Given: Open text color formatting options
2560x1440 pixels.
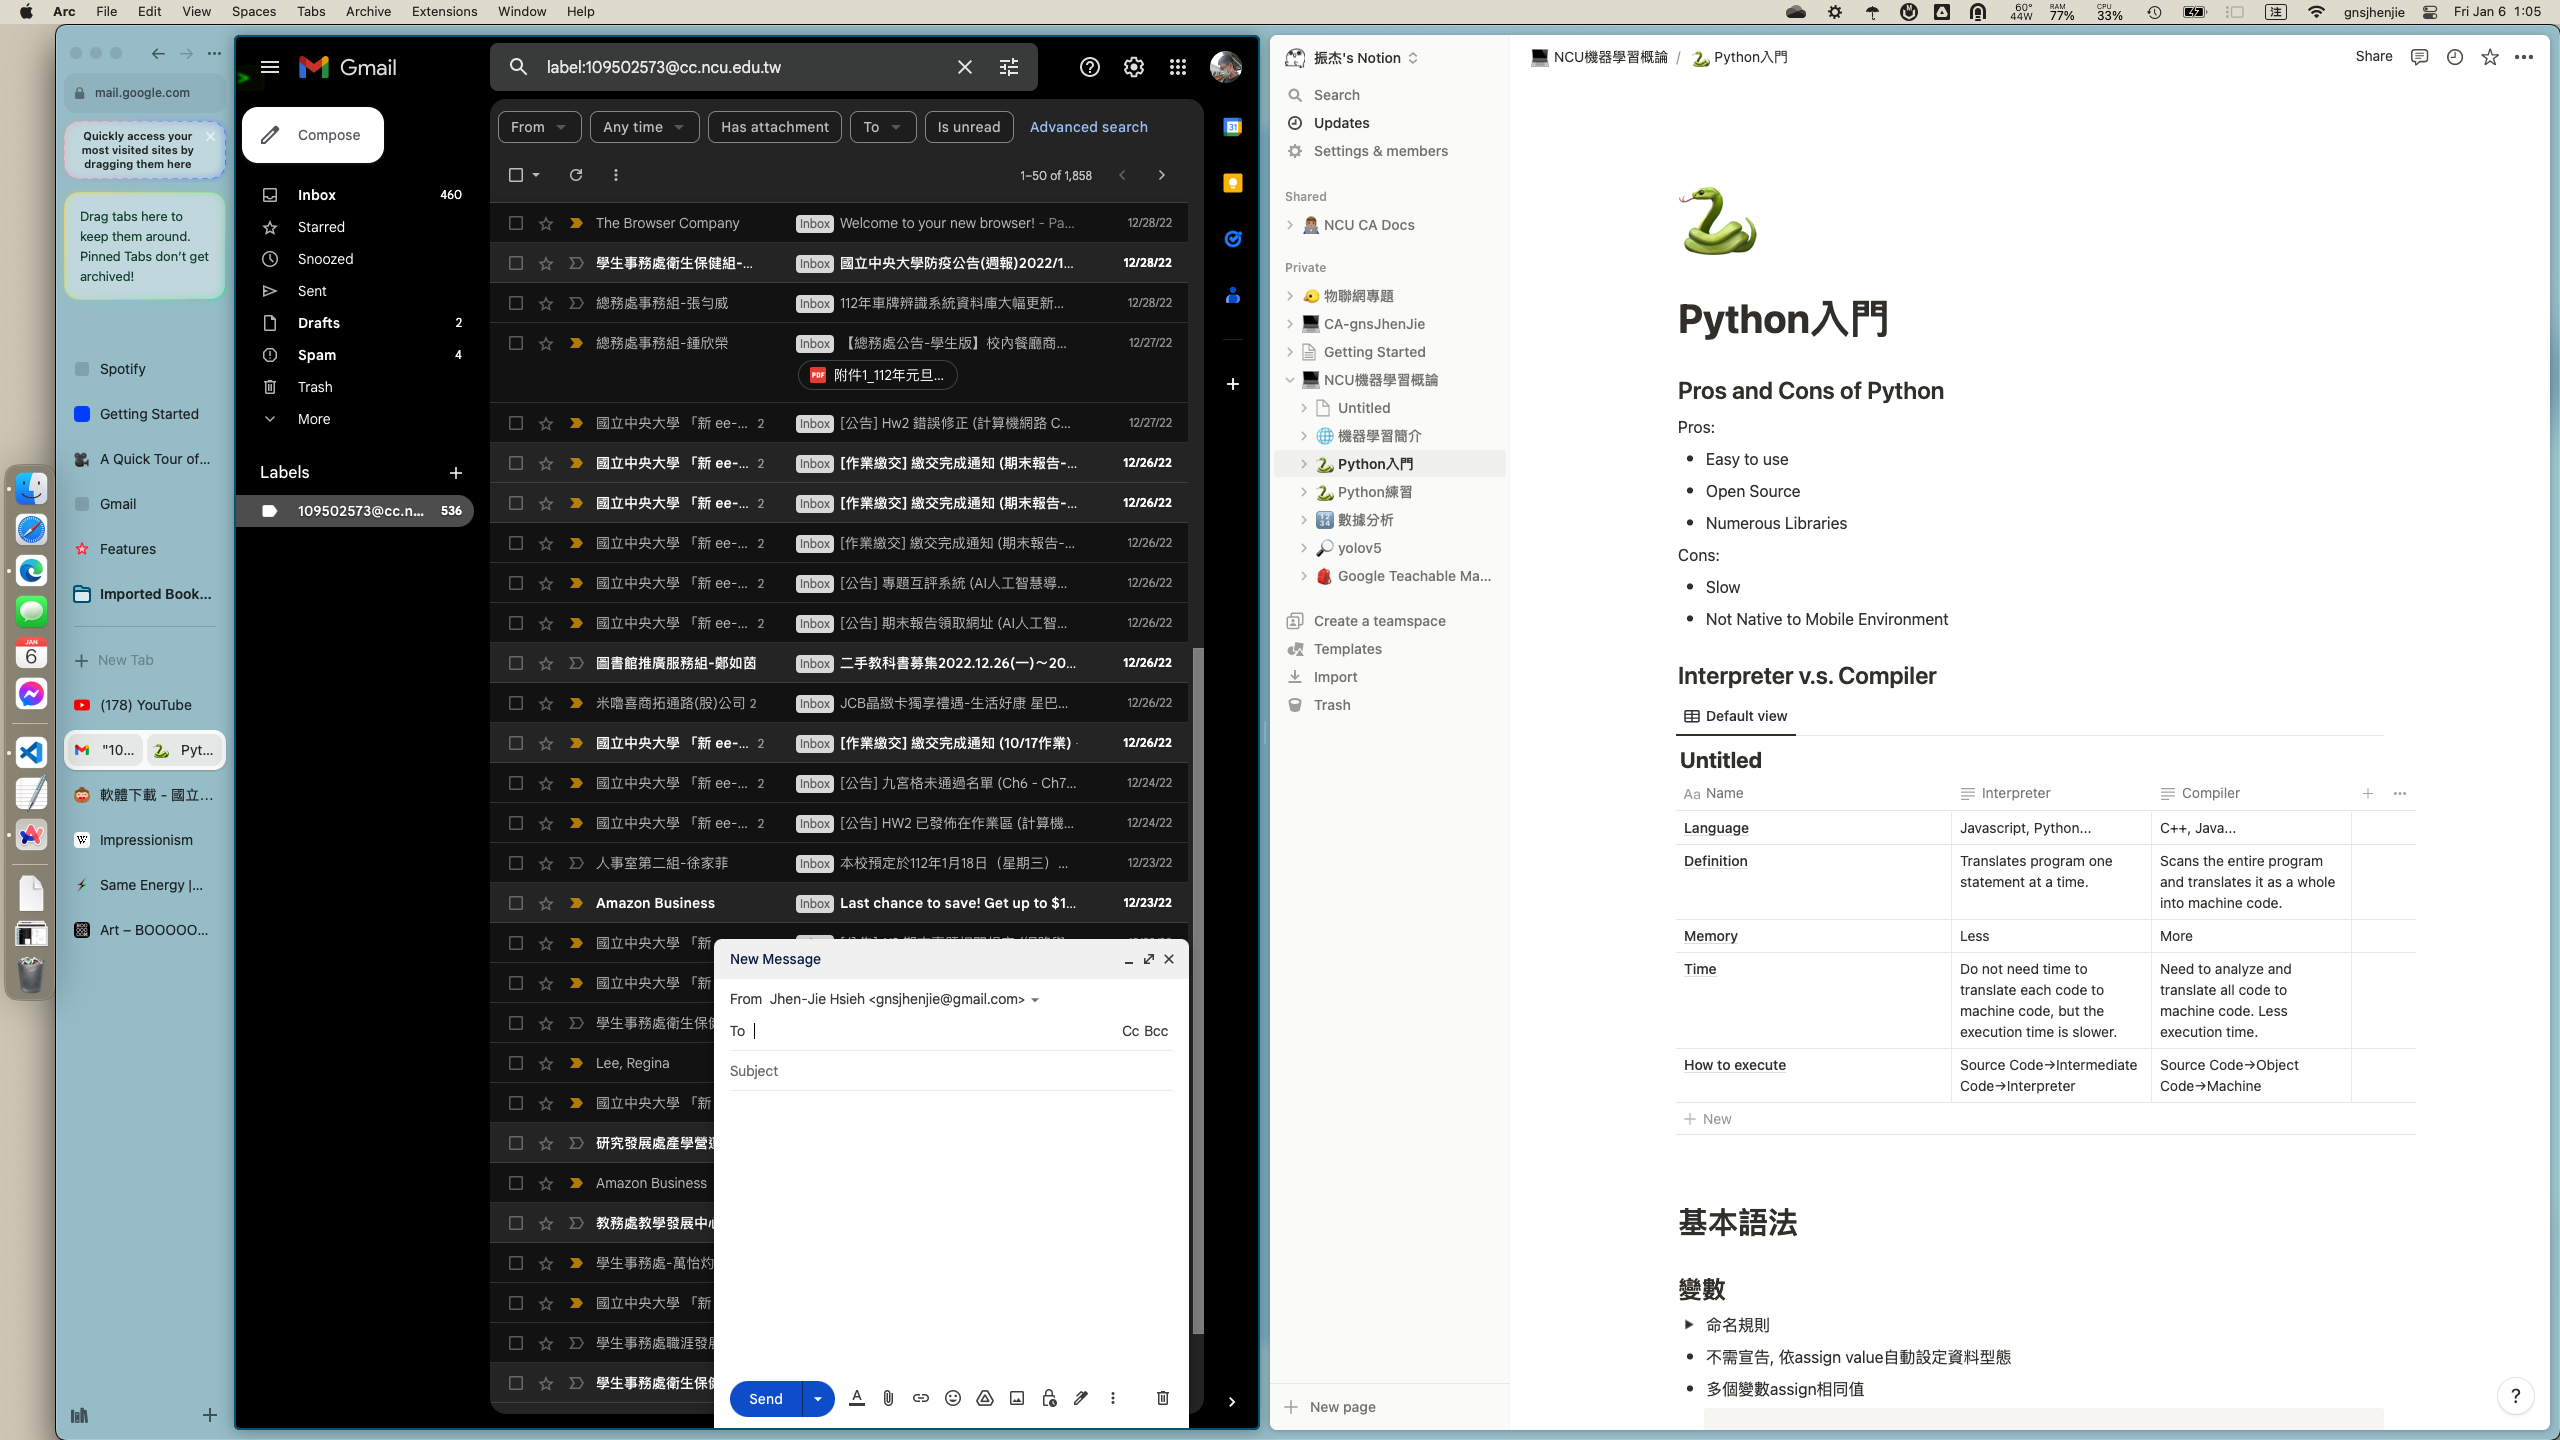Looking at the screenshot, I should [x=856, y=1398].
